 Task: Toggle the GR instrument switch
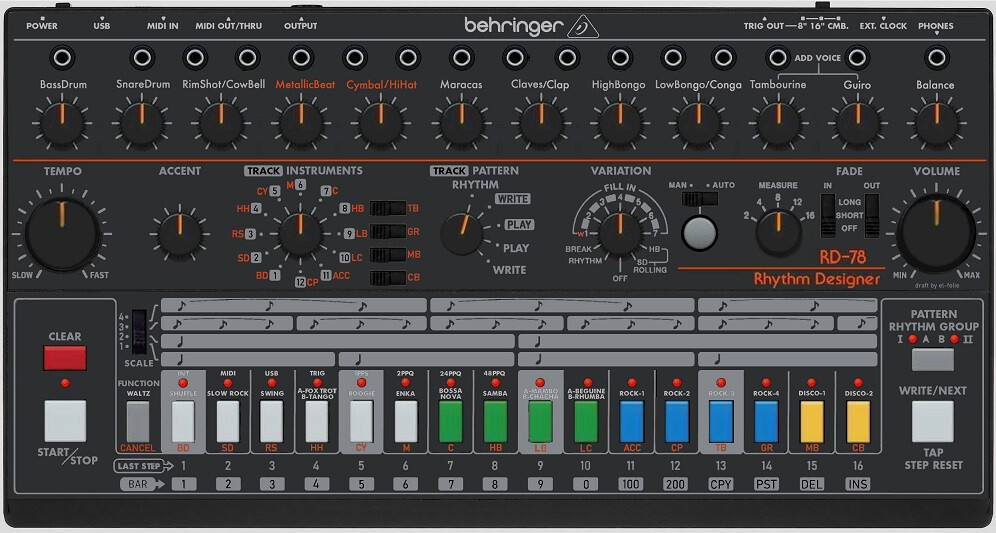pos(388,231)
